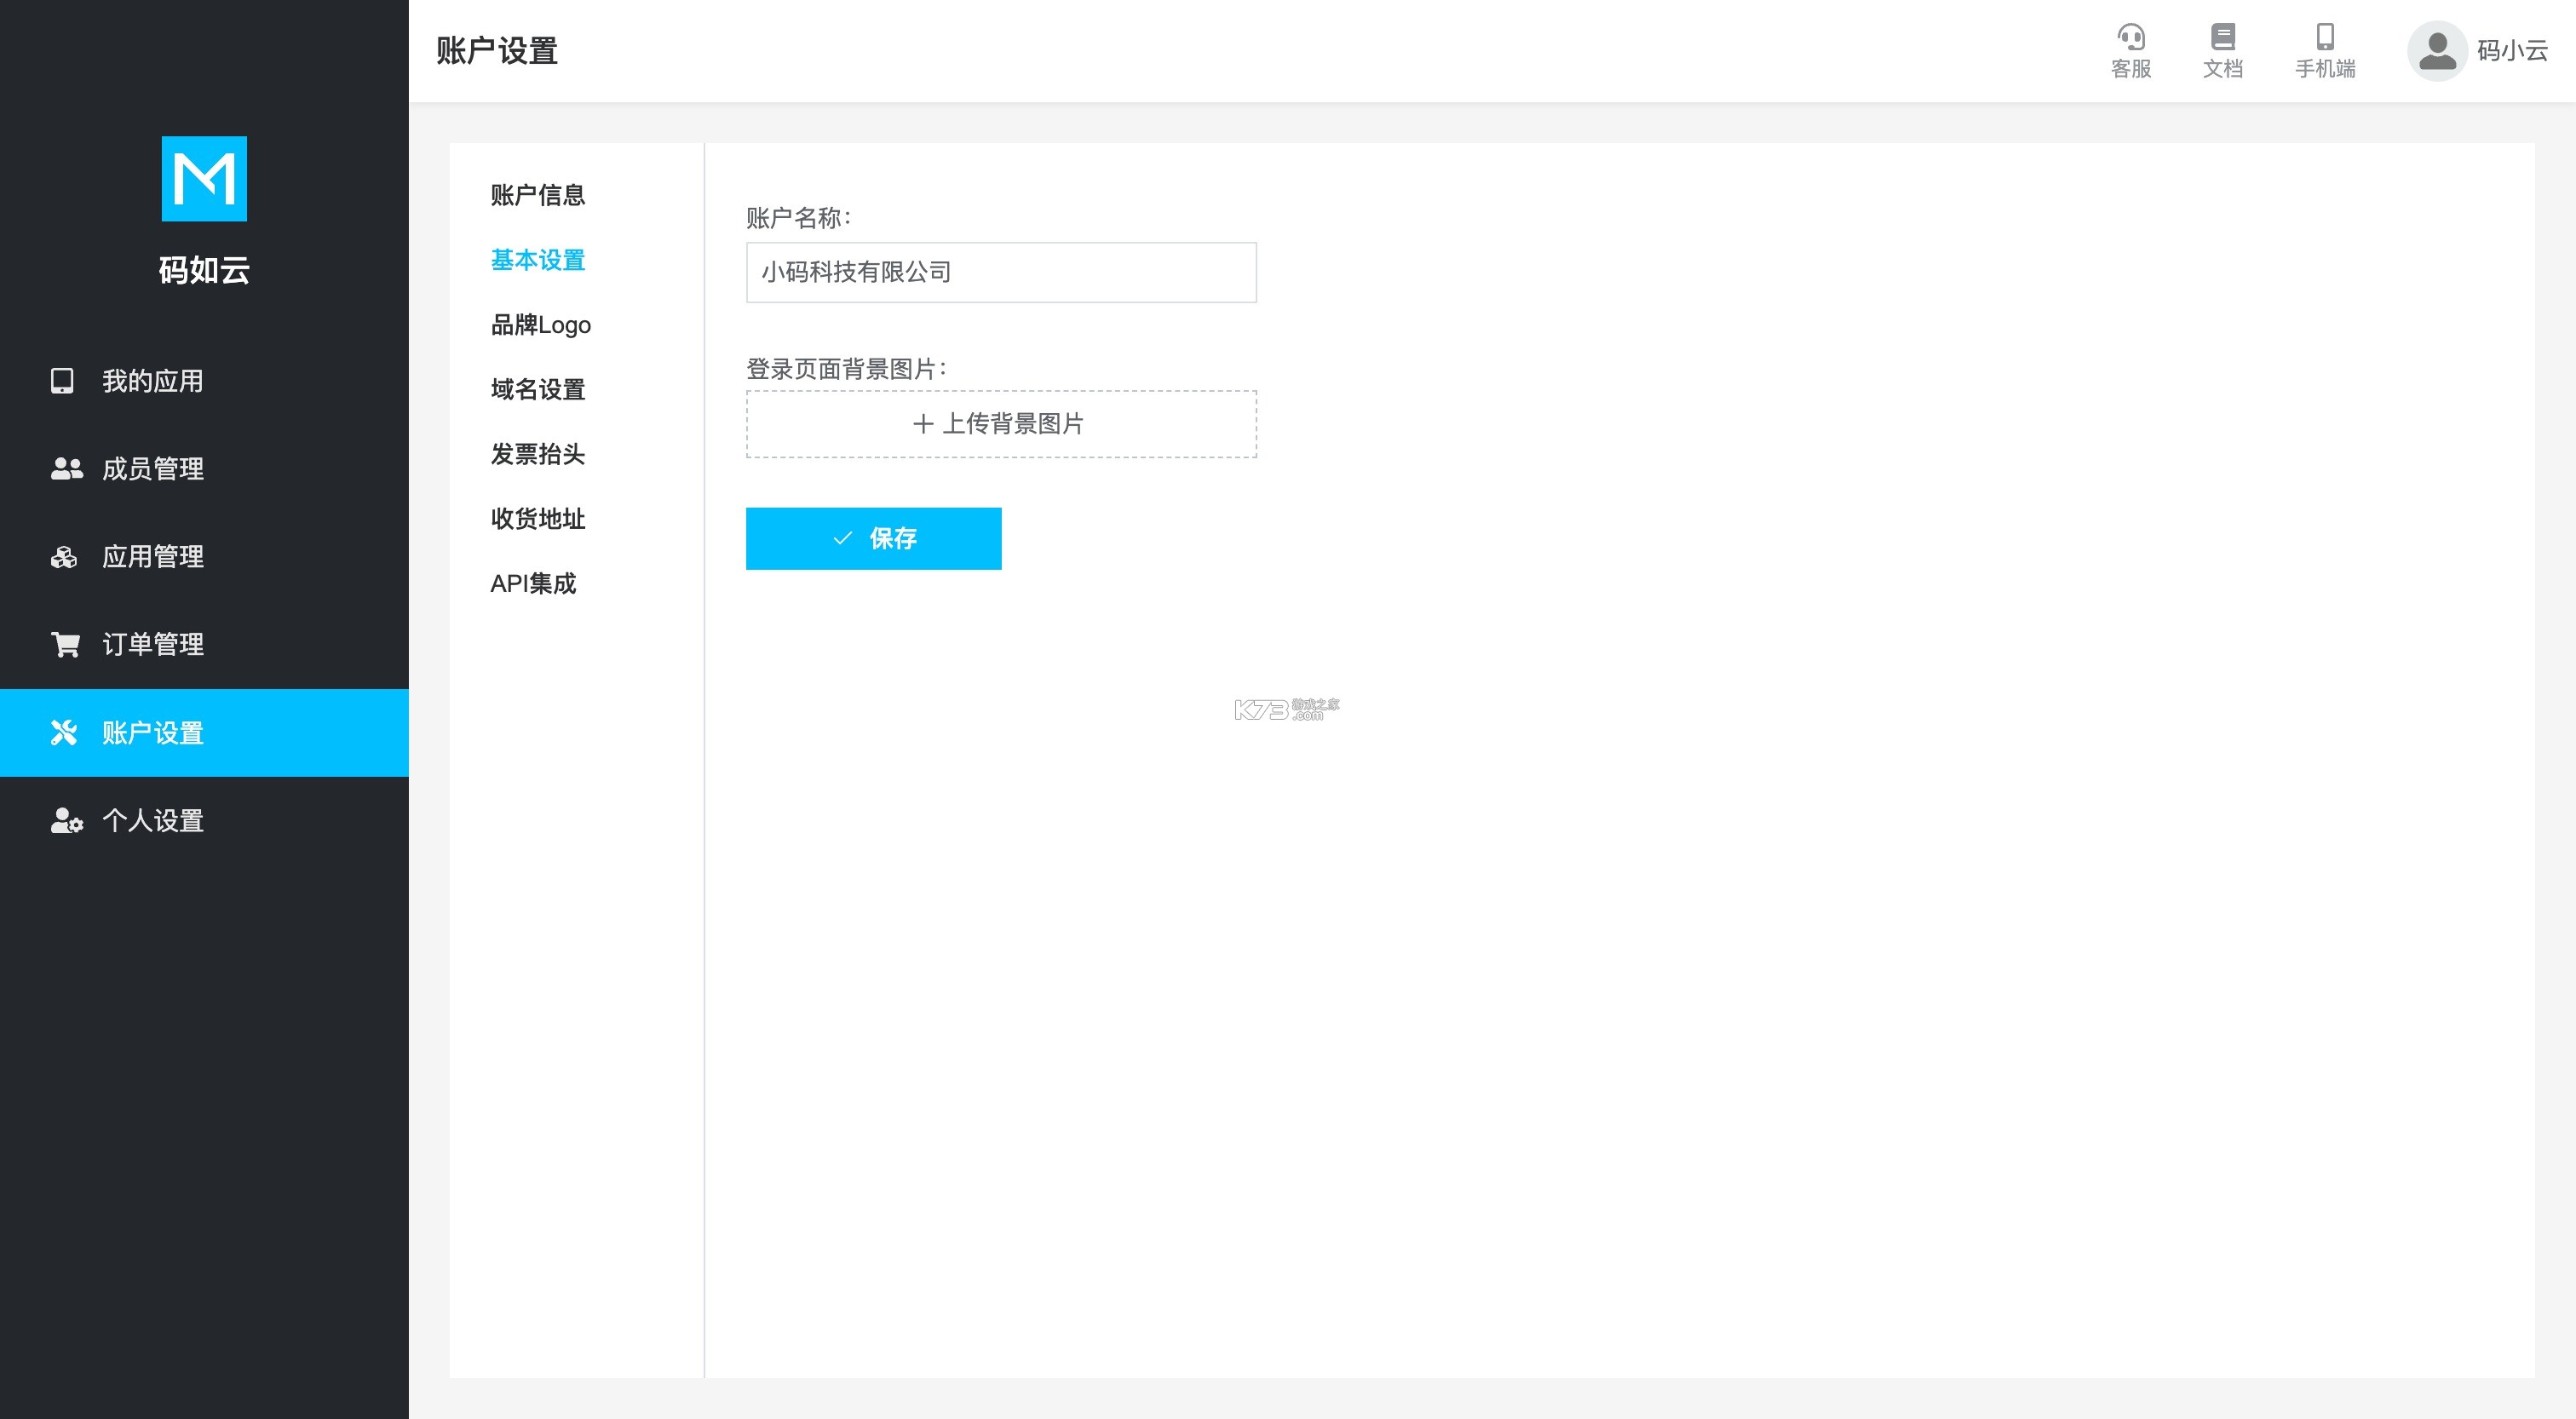
Task: Click the 个人设置 user-gear icon
Action: point(66,820)
